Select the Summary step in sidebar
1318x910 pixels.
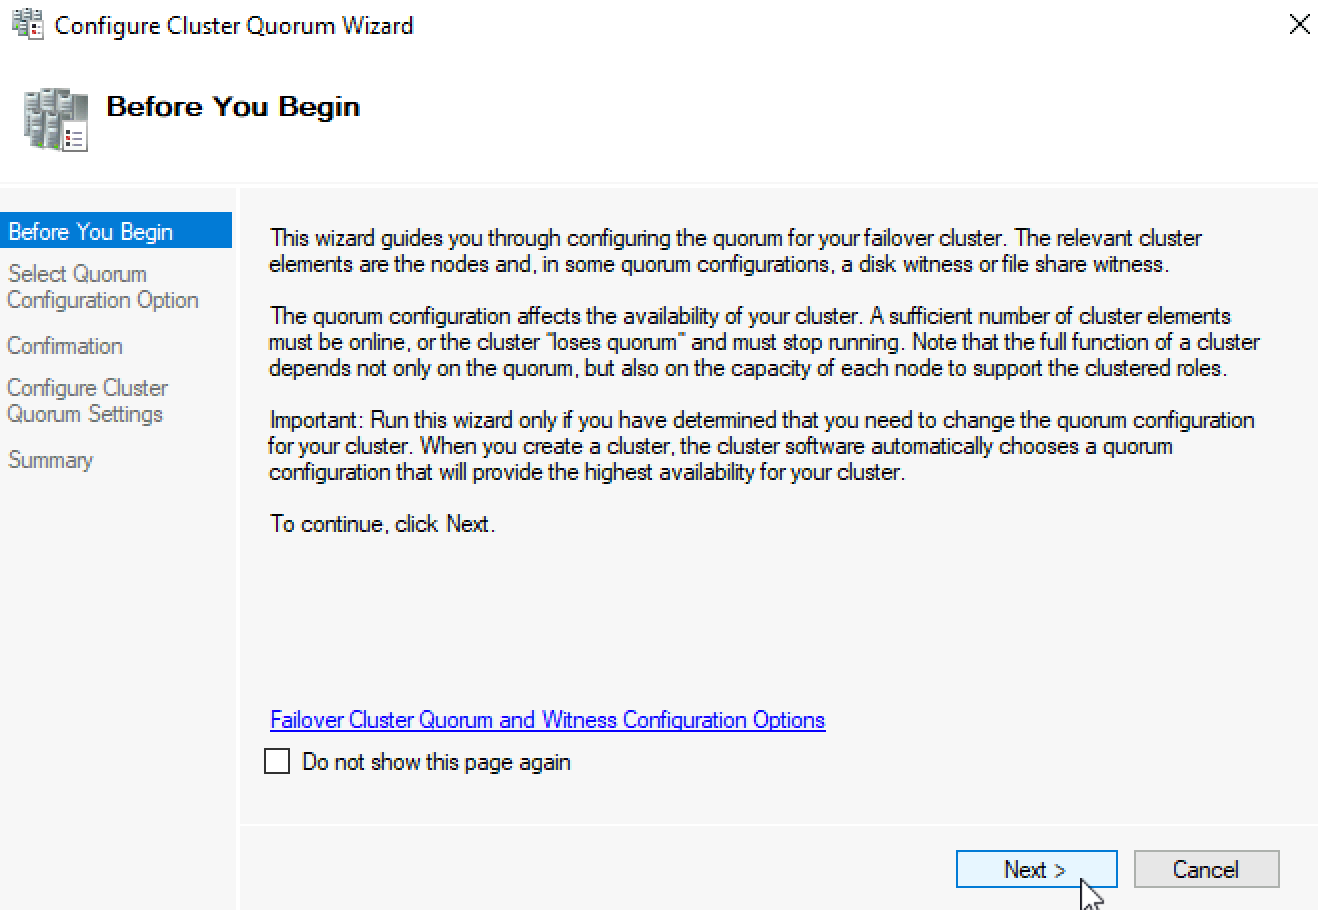(x=50, y=460)
